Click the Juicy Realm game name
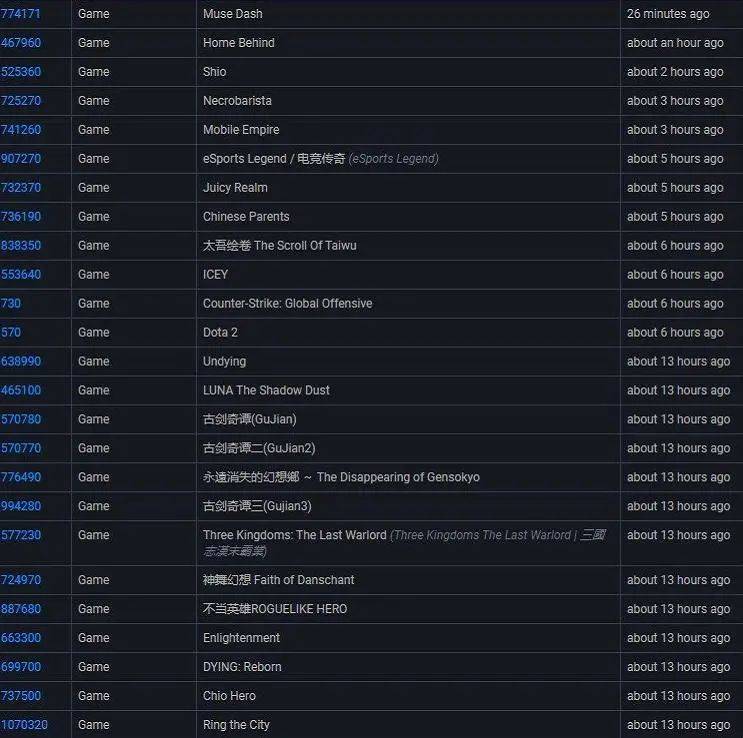743x738 pixels. 235,188
